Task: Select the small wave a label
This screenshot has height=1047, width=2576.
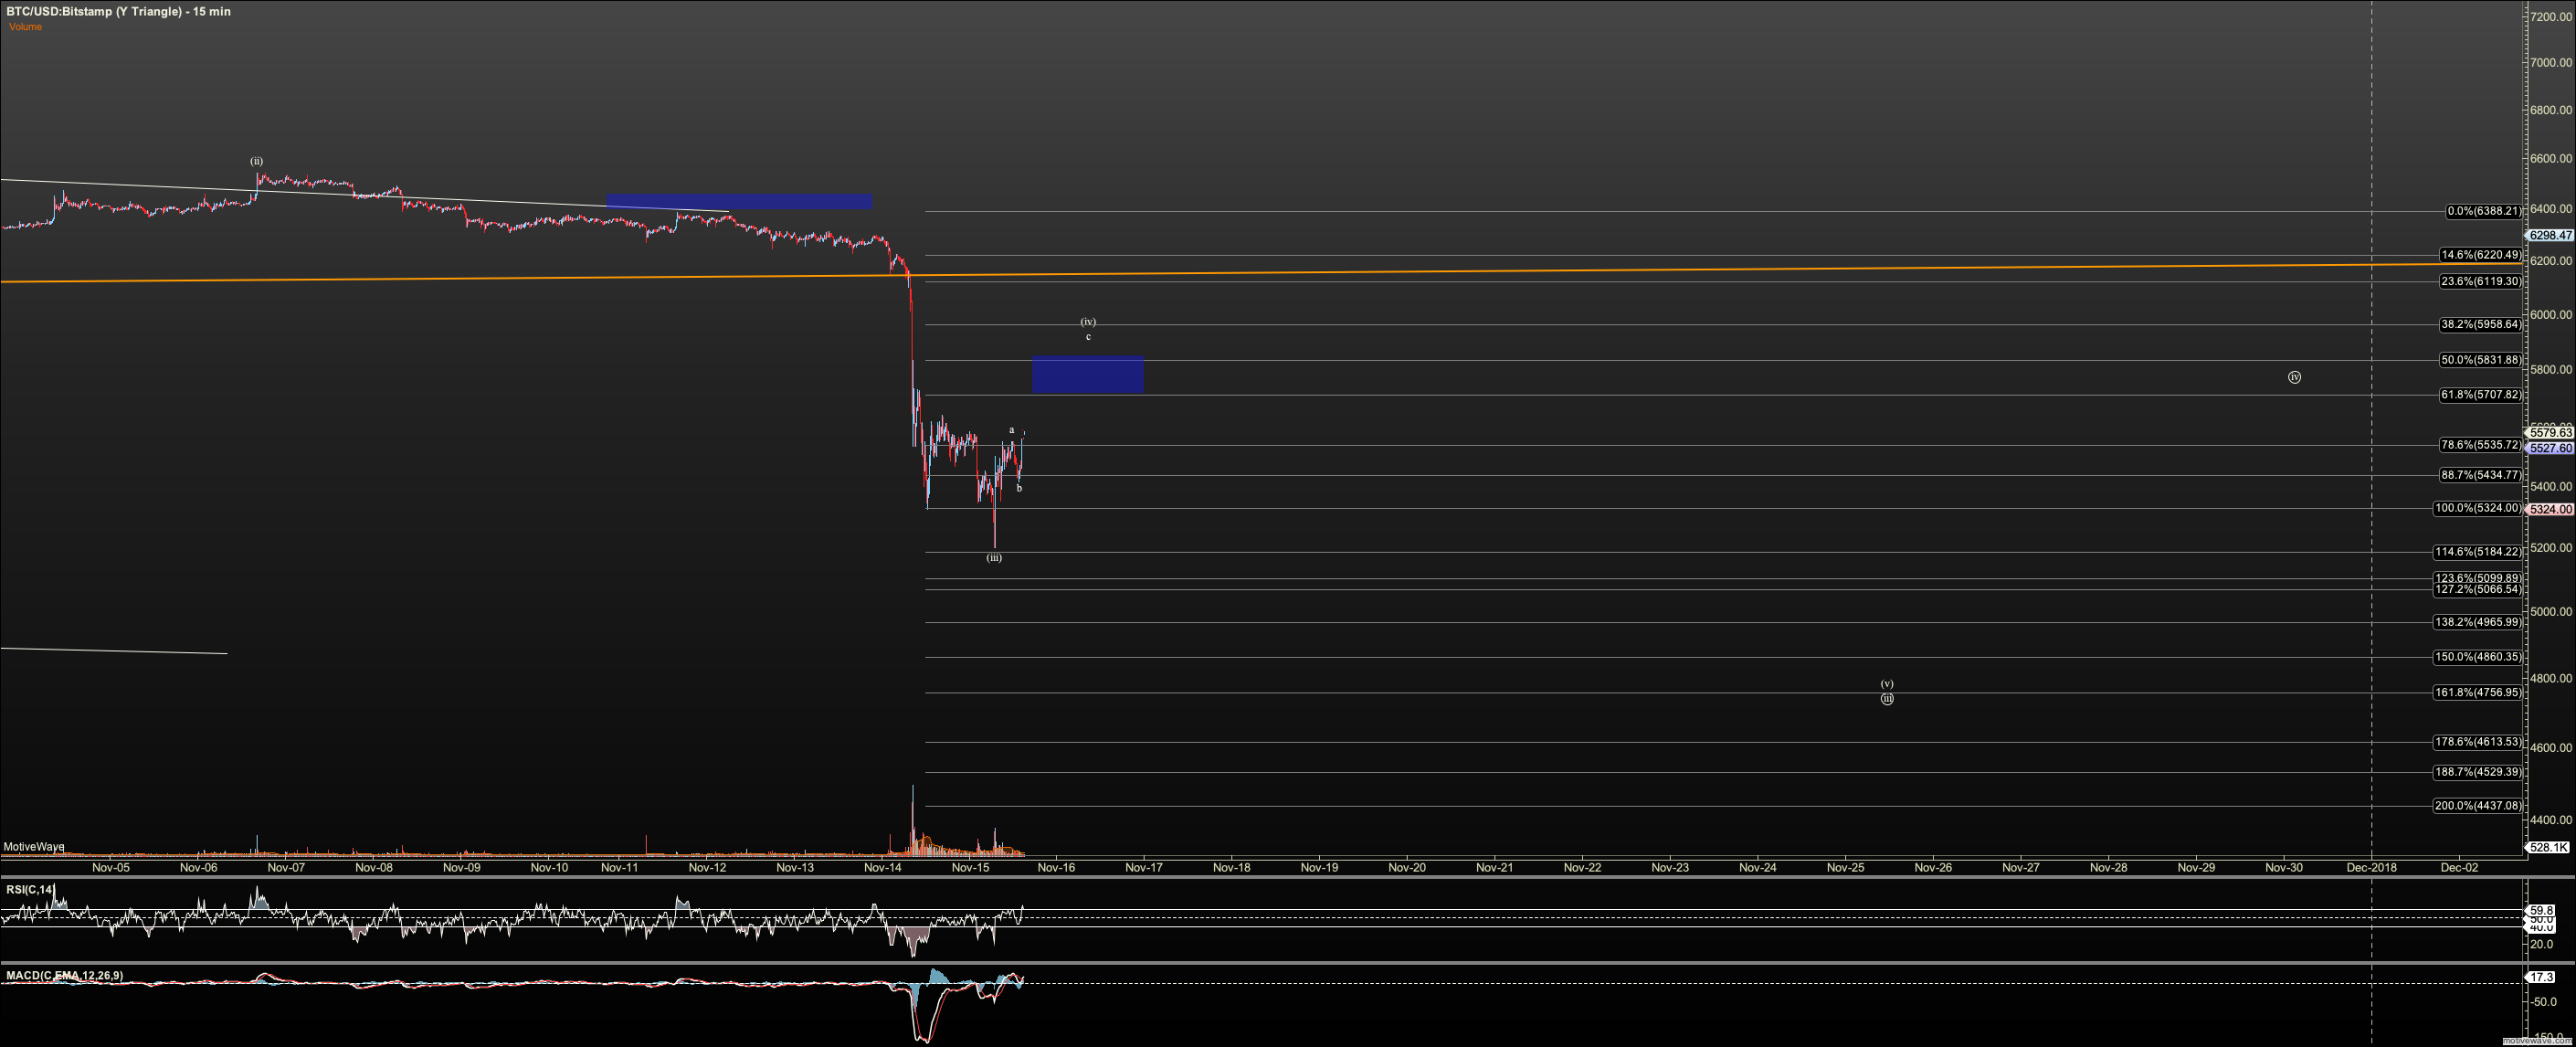Action: point(1011,431)
